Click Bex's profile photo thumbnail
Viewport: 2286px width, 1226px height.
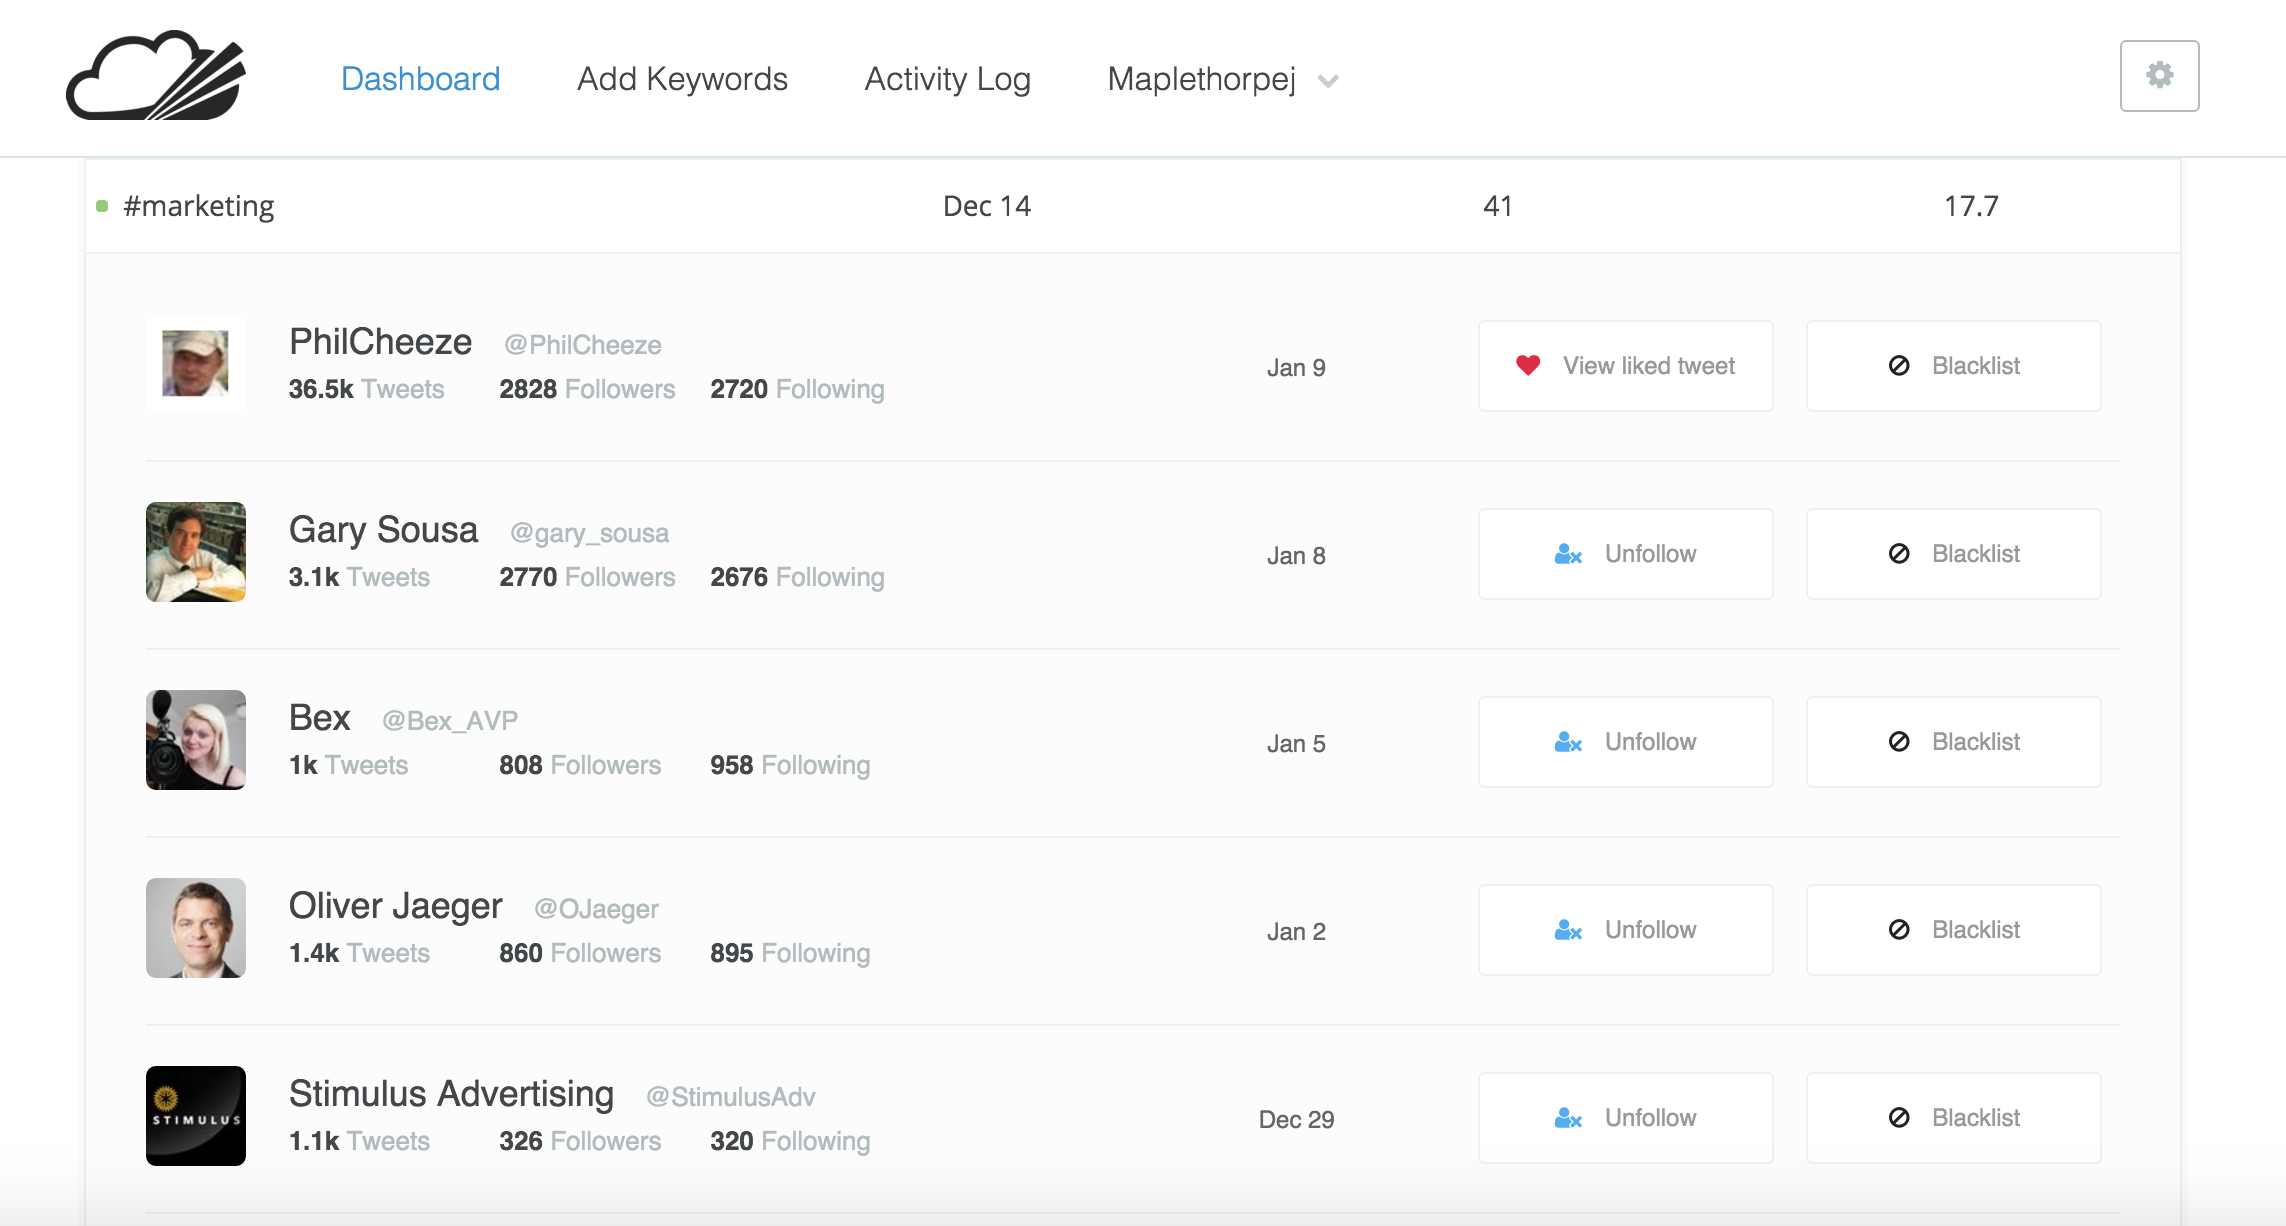click(196, 740)
